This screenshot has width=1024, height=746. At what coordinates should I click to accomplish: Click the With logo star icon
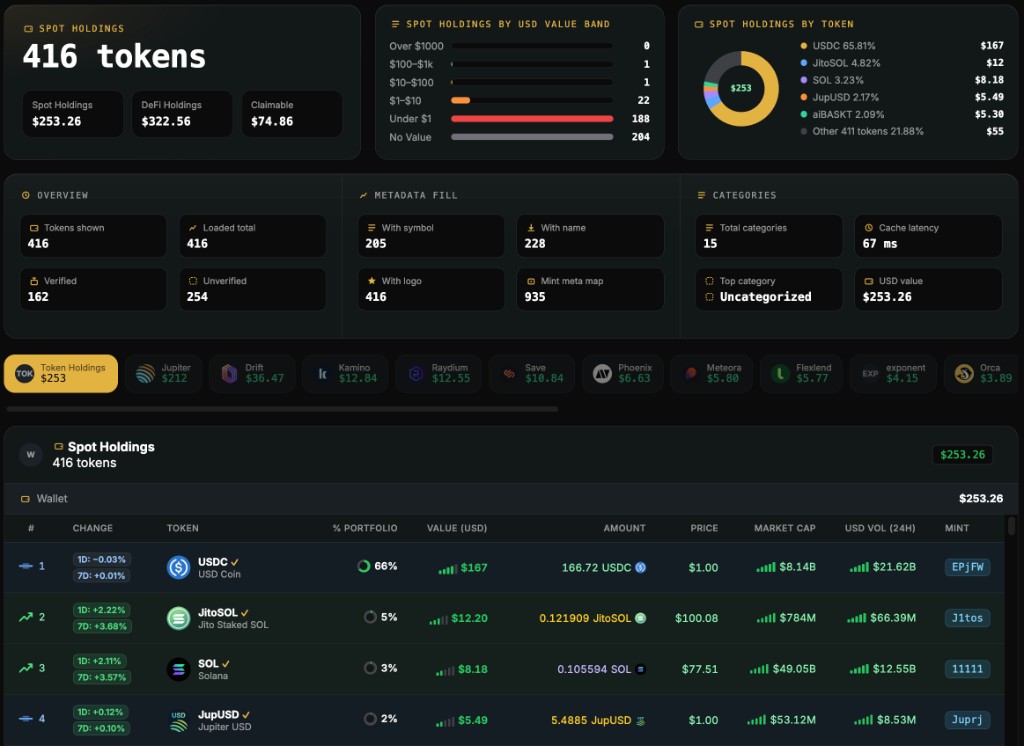tap(372, 281)
